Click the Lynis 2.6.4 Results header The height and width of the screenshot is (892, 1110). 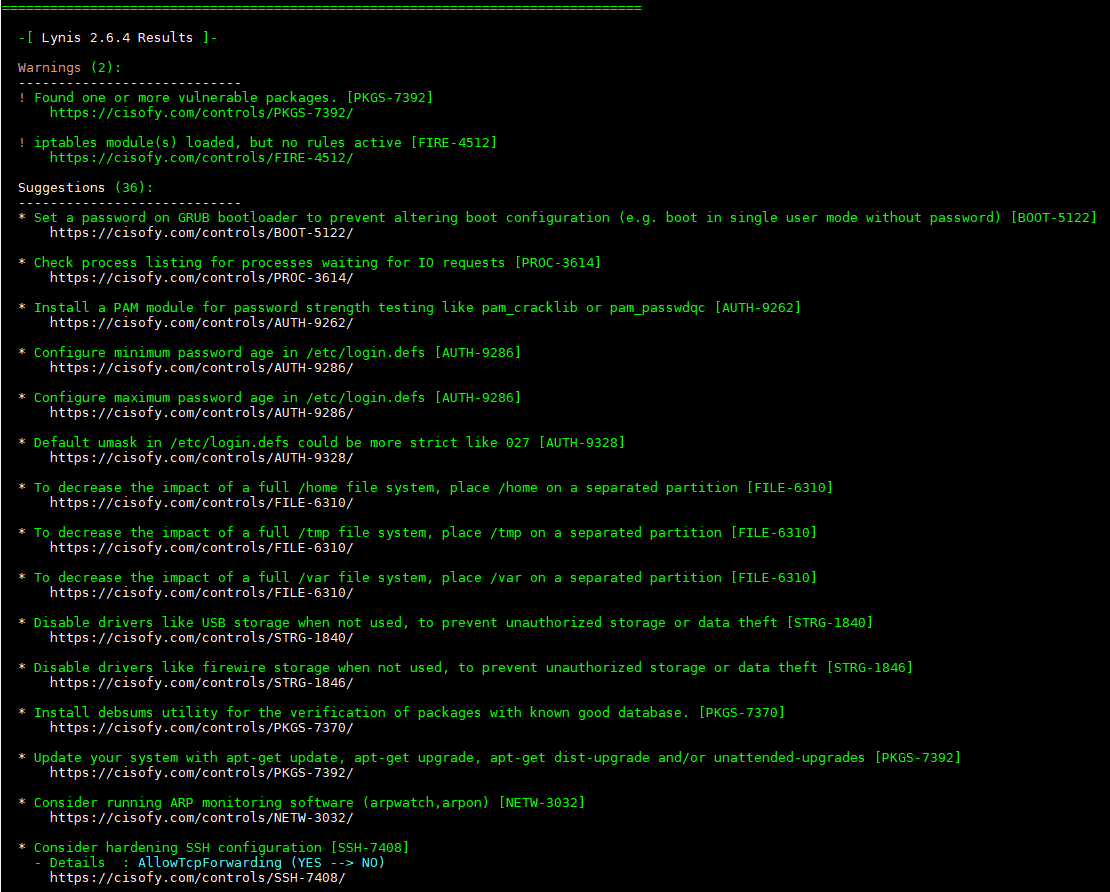coord(118,38)
